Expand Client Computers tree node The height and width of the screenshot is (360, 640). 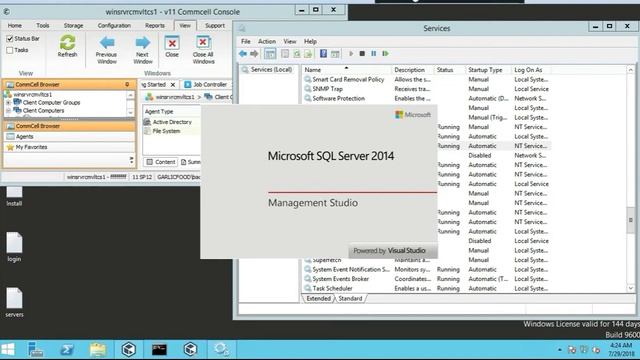[8, 111]
